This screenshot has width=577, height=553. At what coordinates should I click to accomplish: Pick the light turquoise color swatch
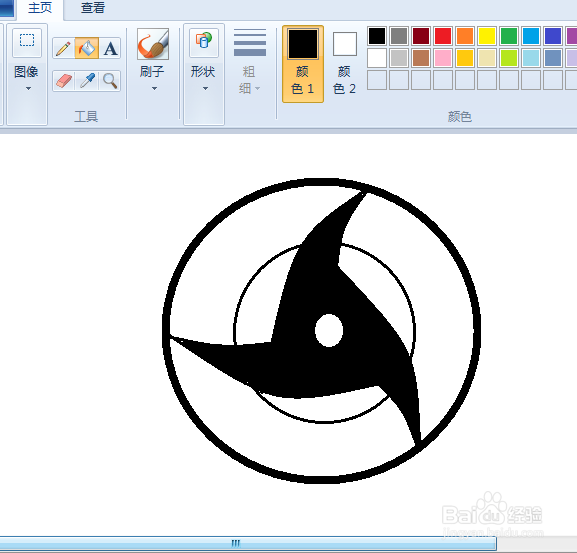tap(531, 58)
